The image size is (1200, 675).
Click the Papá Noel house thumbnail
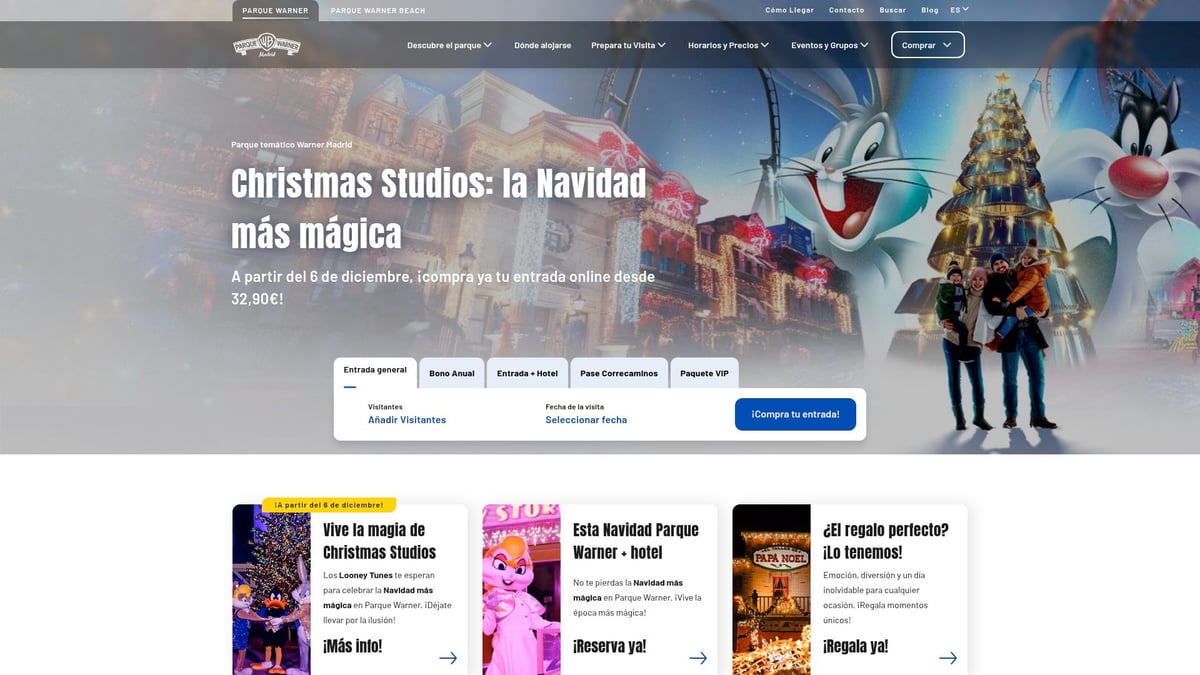pyautogui.click(x=771, y=589)
